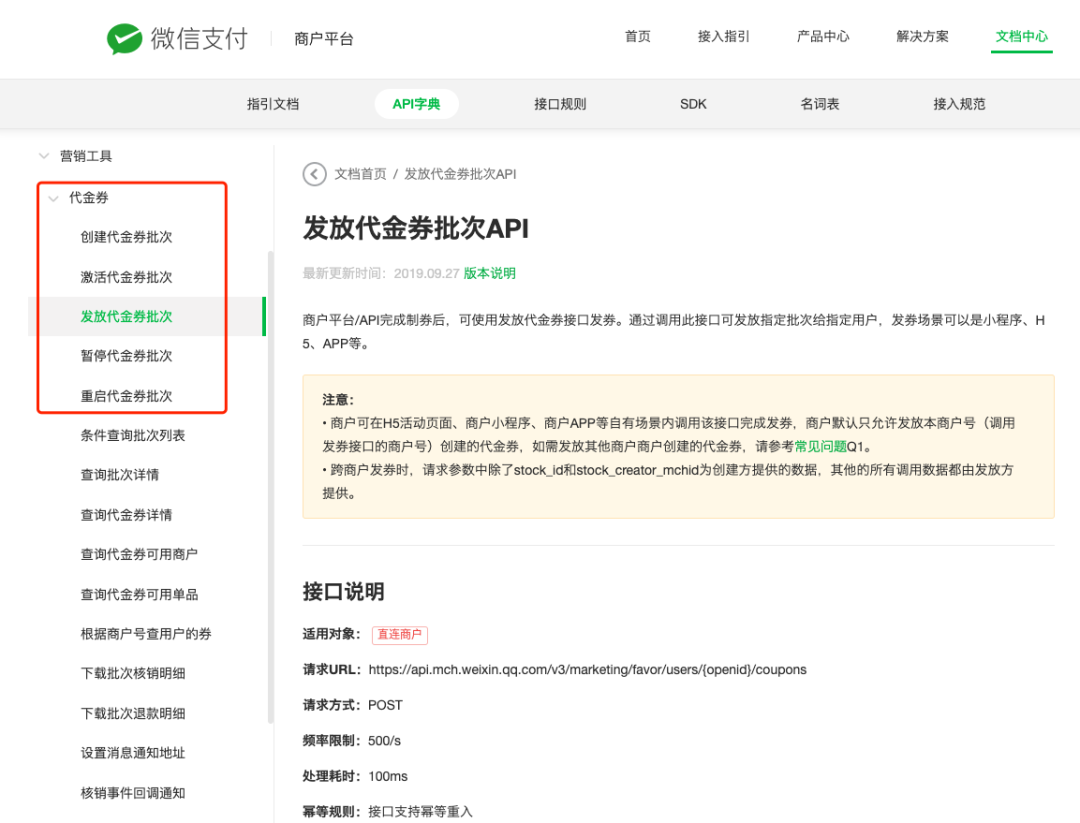The height and width of the screenshot is (823, 1080).
Task: Open 下载批次退款明细 in sidebar
Action: [133, 713]
